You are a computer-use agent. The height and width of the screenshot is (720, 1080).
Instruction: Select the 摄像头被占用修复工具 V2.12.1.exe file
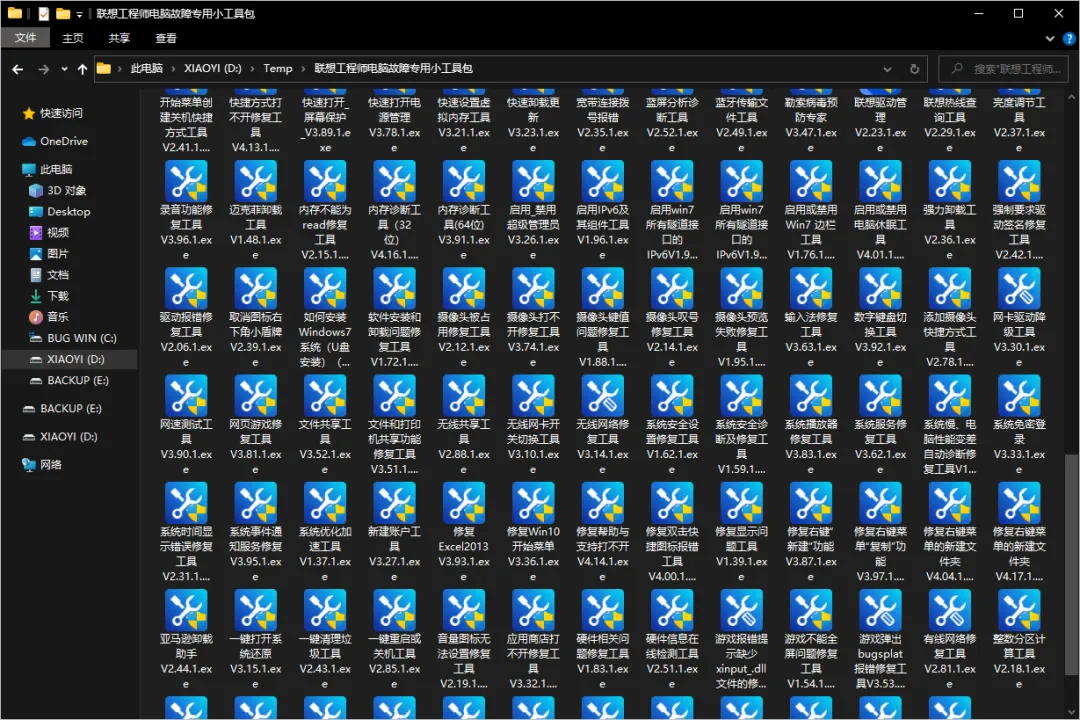pos(464,318)
